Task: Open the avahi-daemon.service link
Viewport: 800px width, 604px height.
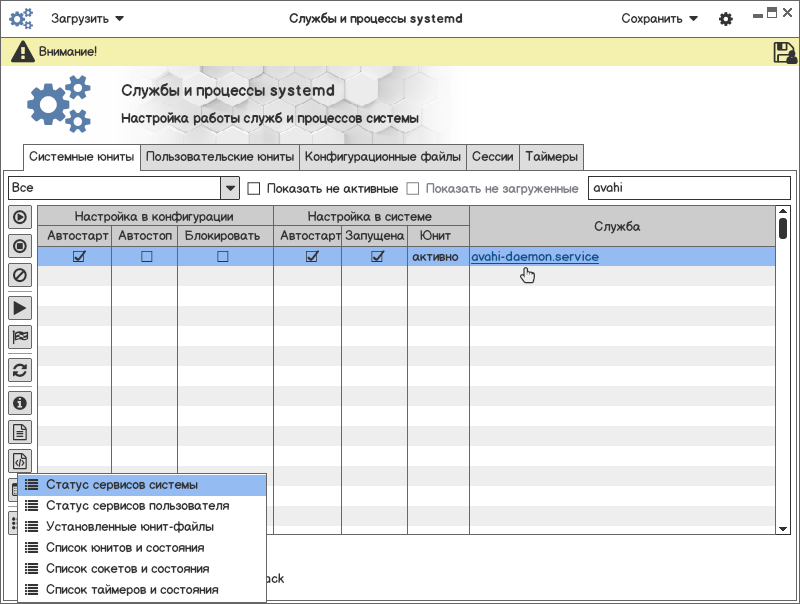Action: 535,257
